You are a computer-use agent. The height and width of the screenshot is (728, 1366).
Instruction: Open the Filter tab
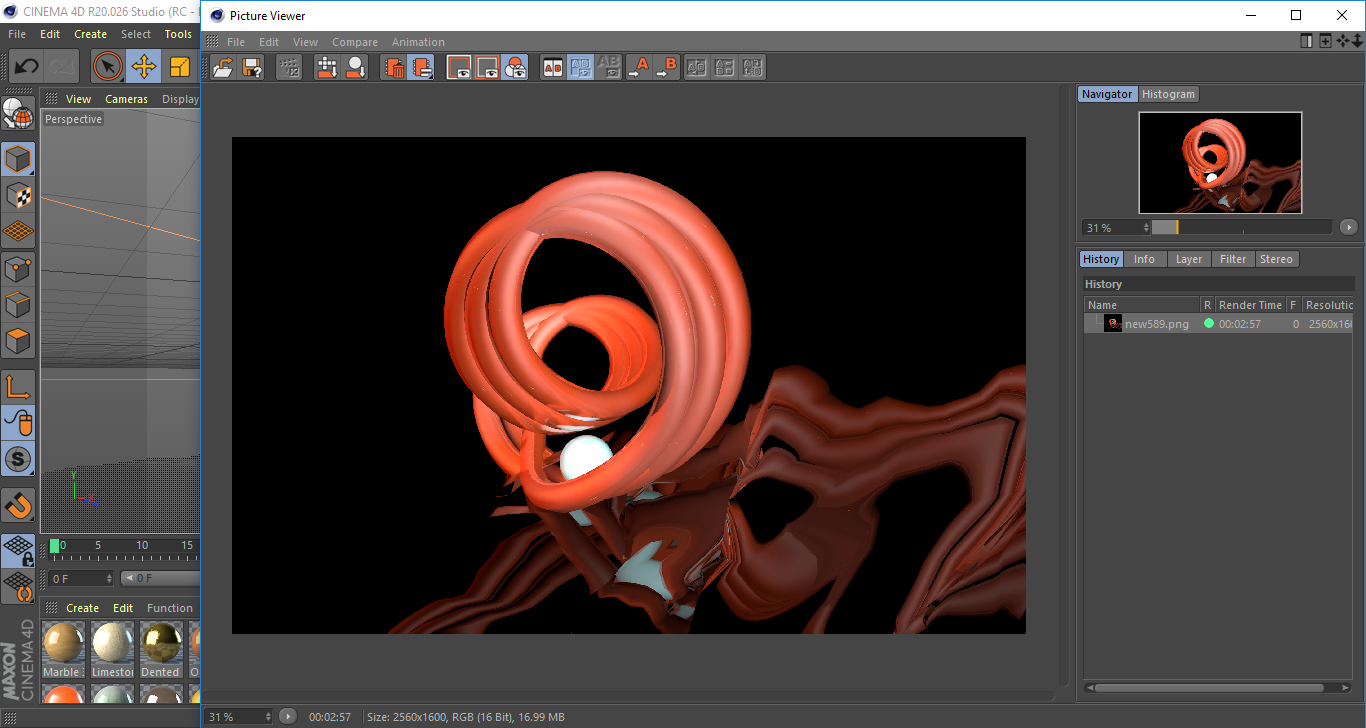(1233, 259)
